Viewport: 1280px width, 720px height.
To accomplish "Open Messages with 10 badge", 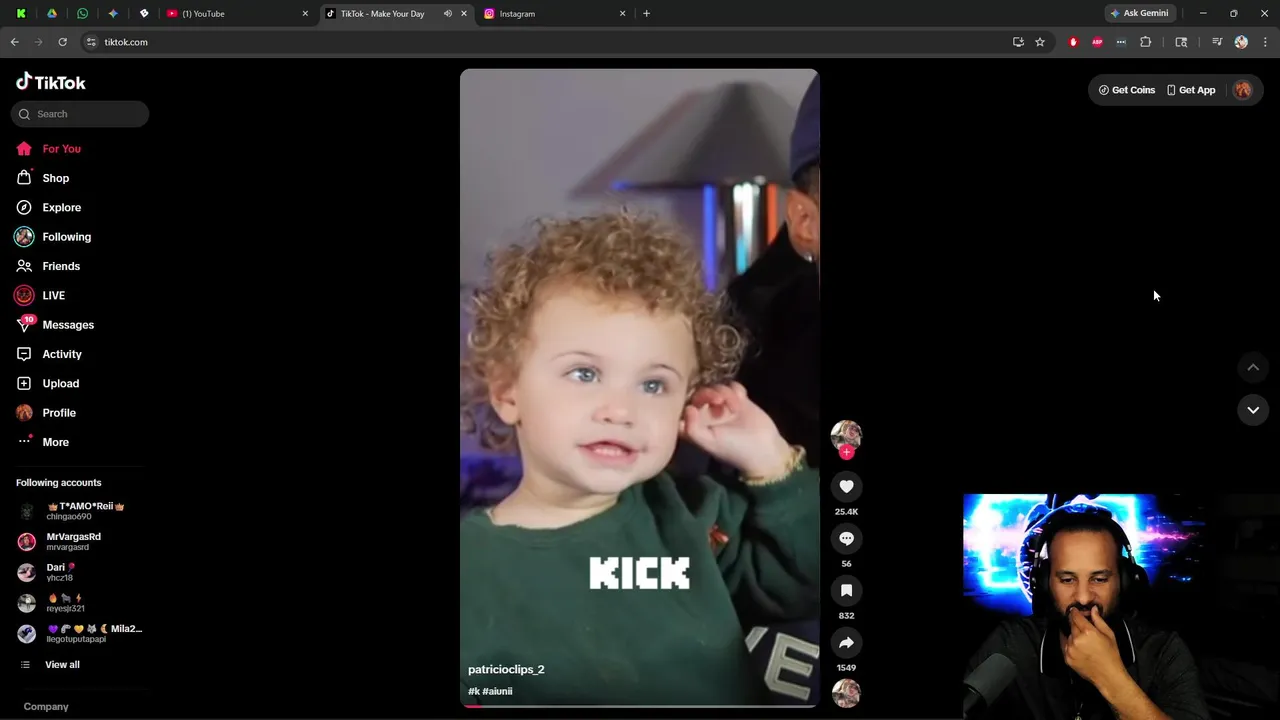I will (54, 325).
